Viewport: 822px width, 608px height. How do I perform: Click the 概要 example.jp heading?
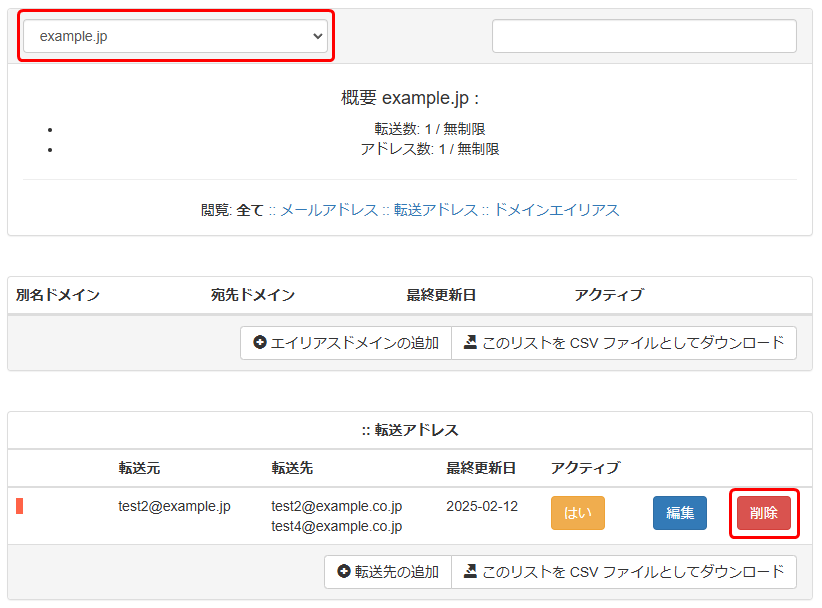point(410,98)
